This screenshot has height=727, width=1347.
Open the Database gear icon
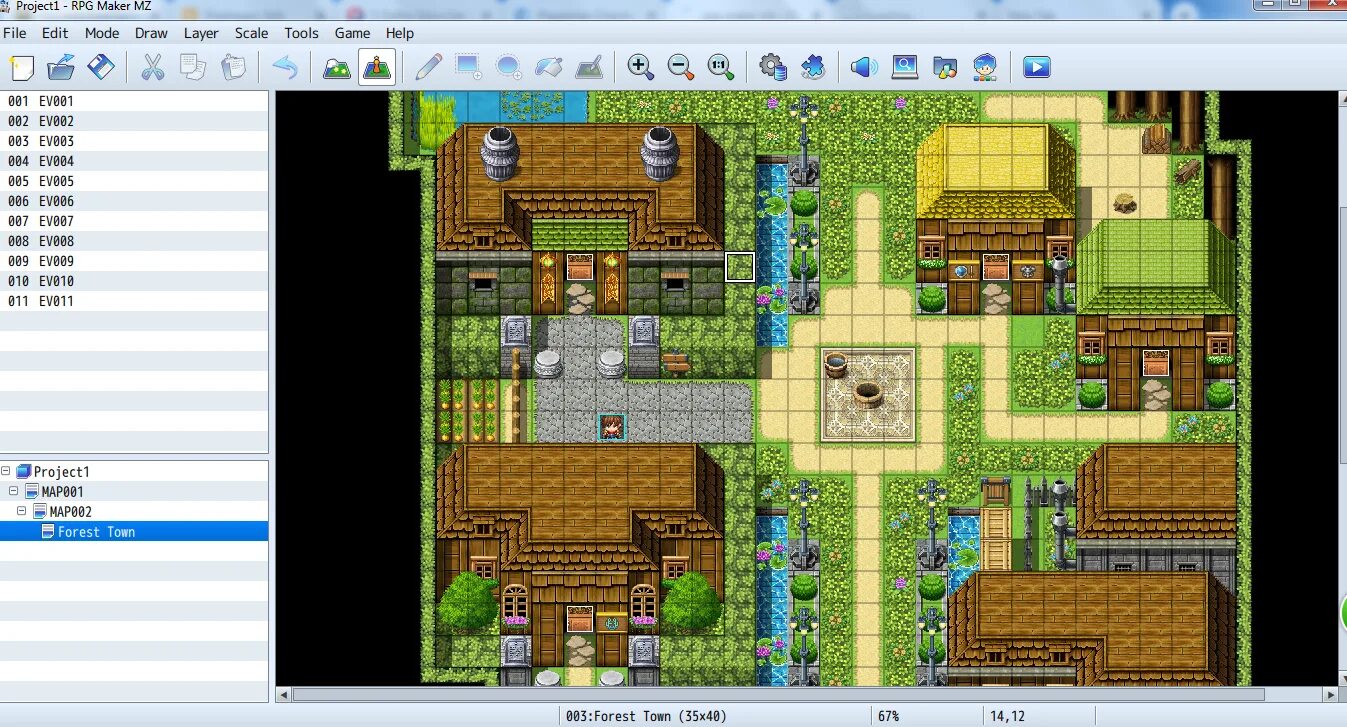coord(773,67)
